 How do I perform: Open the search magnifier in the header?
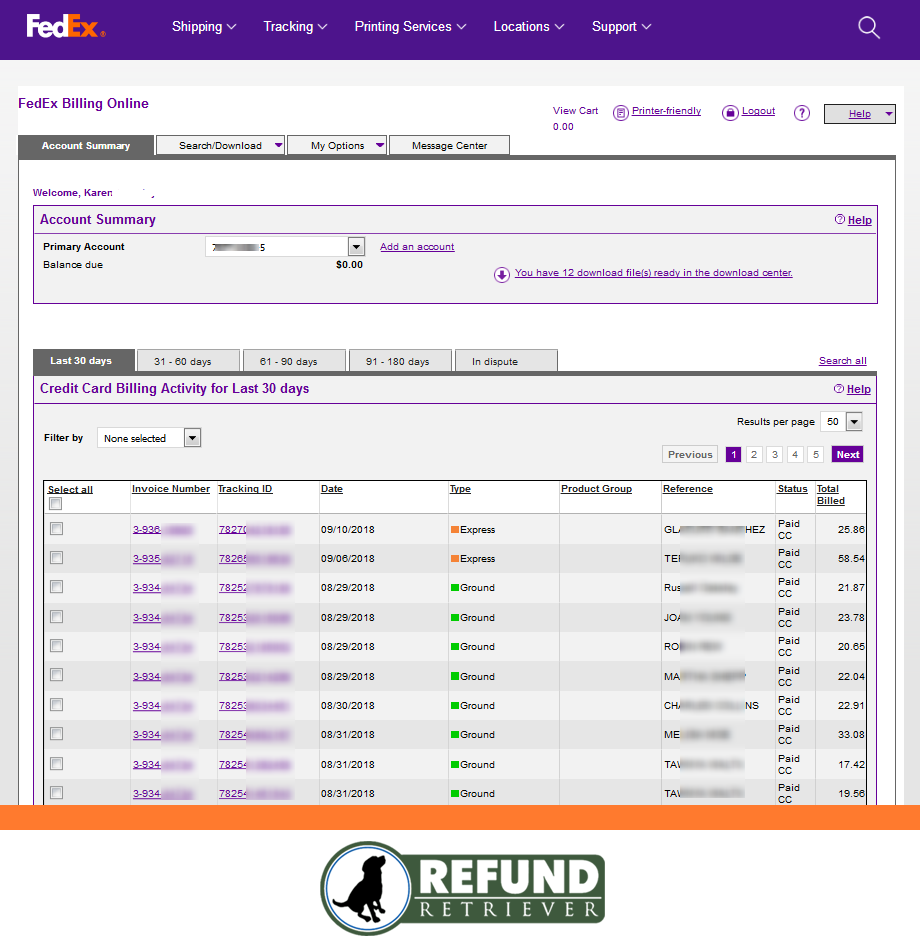[869, 27]
